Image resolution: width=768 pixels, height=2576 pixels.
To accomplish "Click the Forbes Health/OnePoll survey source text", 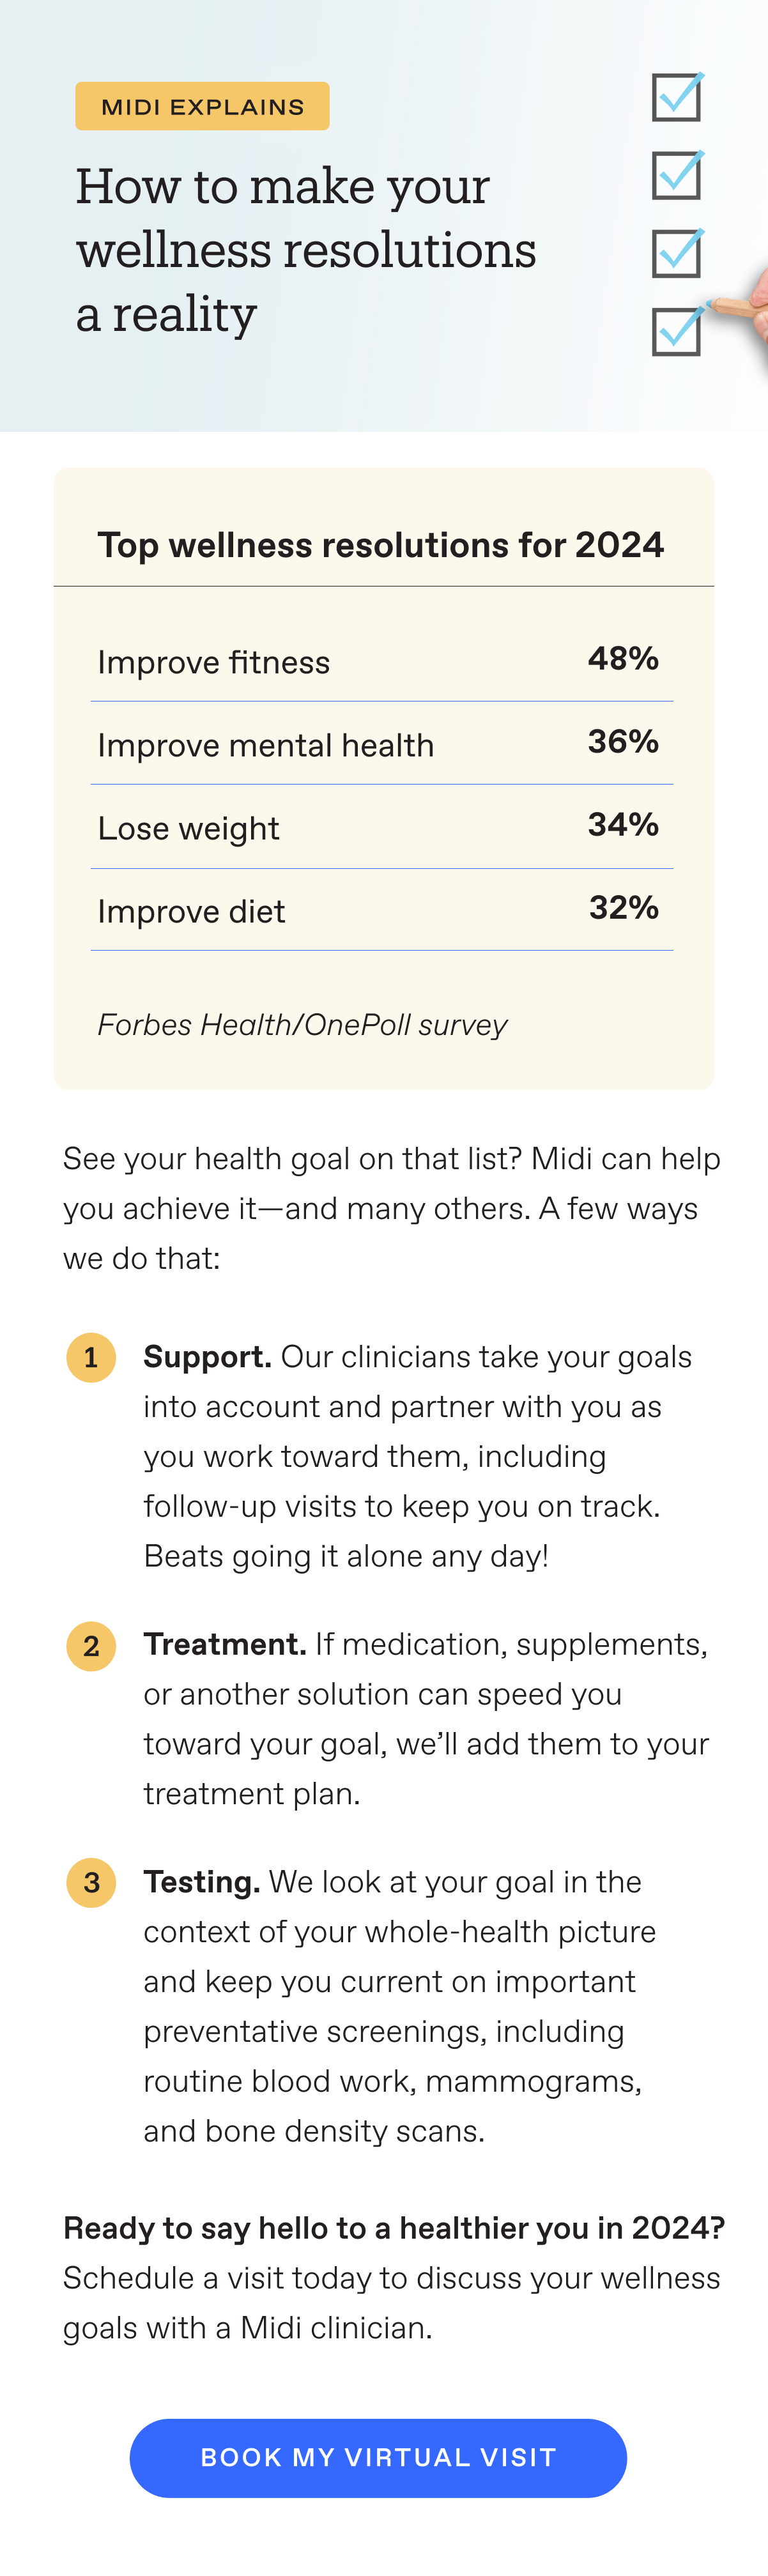I will [x=302, y=1024].
